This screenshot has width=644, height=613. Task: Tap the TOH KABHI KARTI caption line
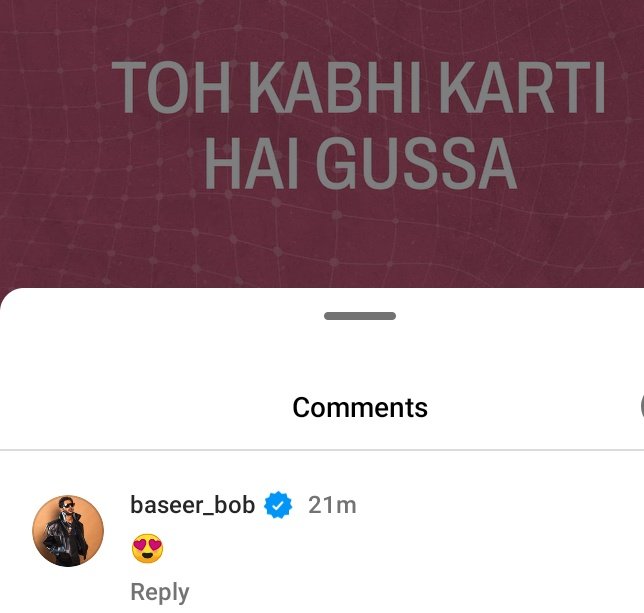[x=359, y=87]
